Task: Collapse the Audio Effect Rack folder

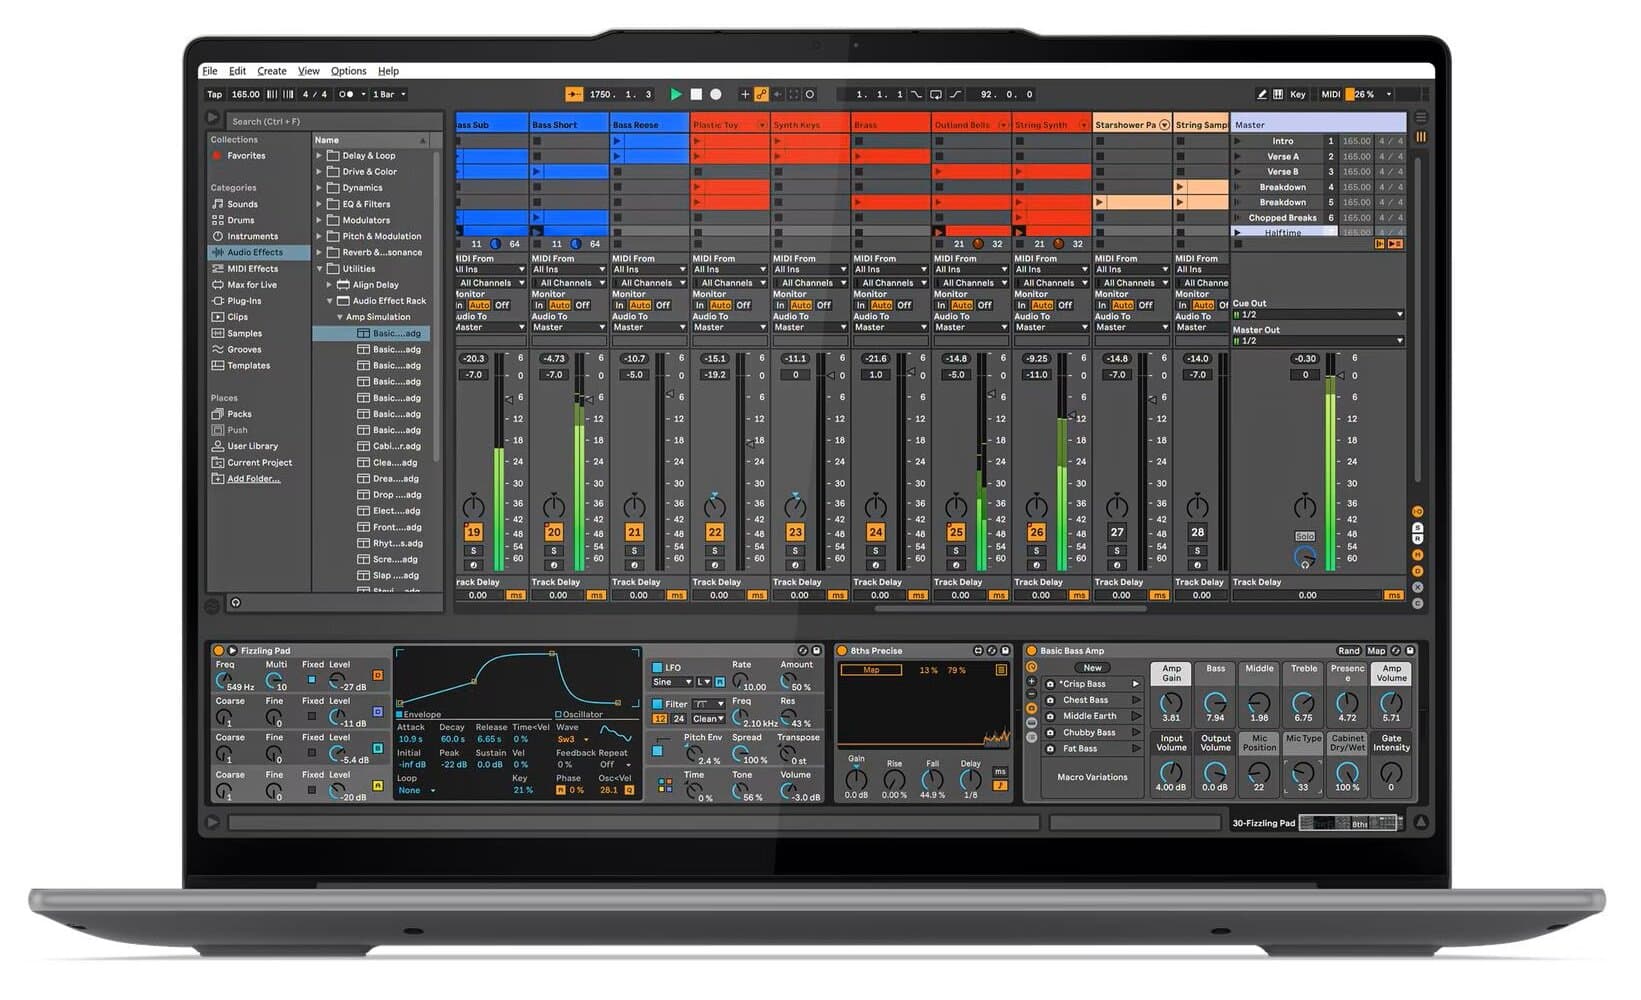Action: [x=330, y=301]
